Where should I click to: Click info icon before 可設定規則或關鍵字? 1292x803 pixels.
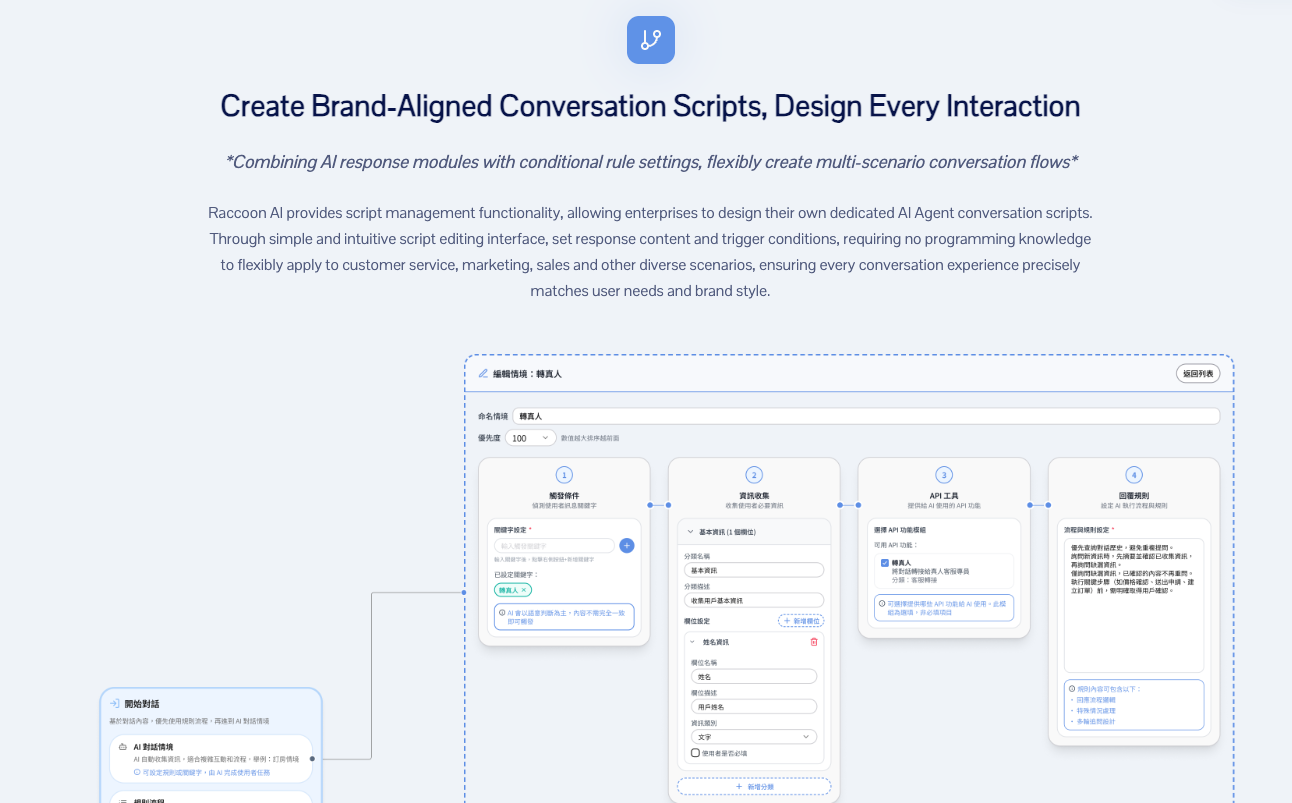pyautogui.click(x=137, y=772)
